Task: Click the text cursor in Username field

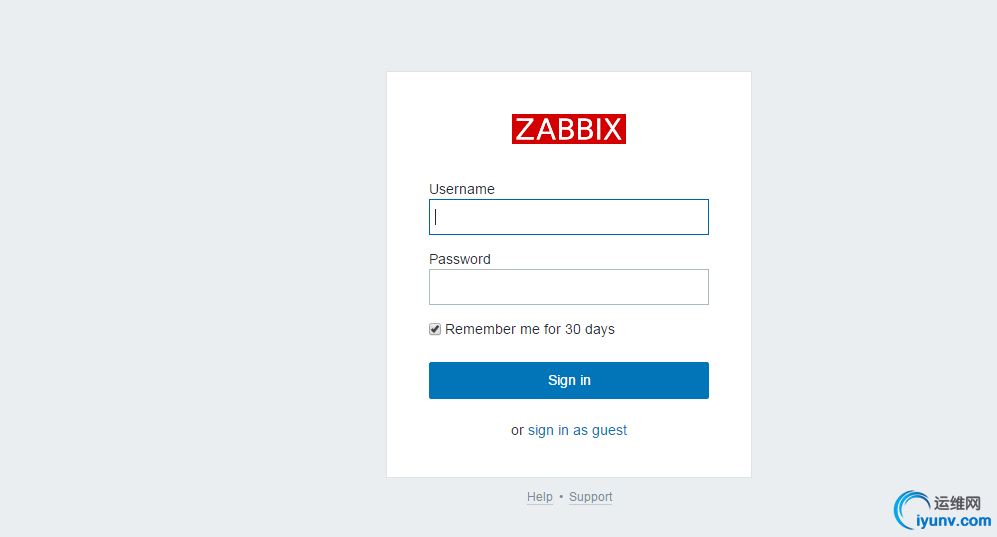Action: (x=436, y=217)
